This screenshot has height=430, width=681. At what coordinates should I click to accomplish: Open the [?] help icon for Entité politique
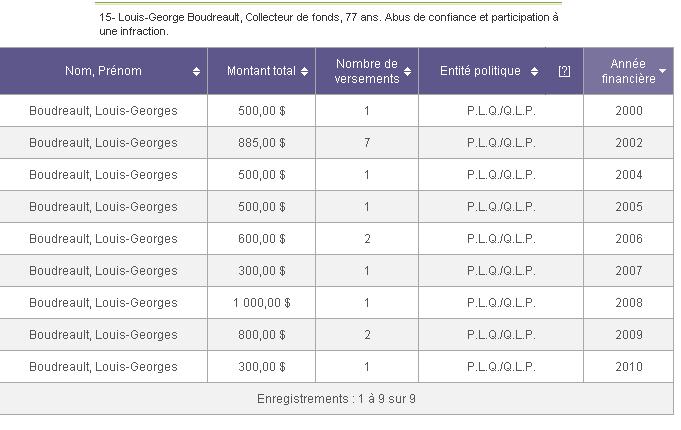coord(564,71)
